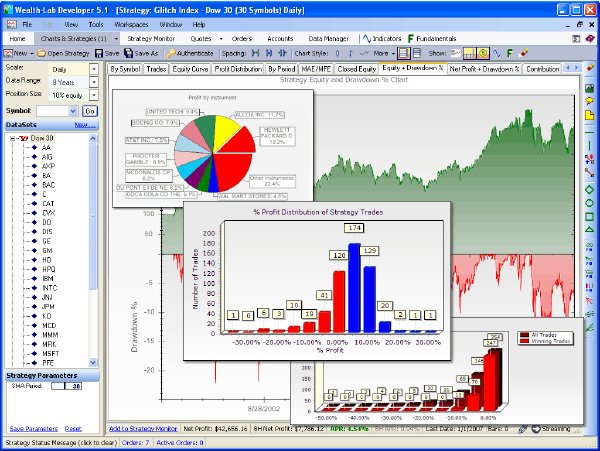Click the yellow speech bubble annotation tool
The width and height of the screenshot is (600, 451).
(590, 101)
